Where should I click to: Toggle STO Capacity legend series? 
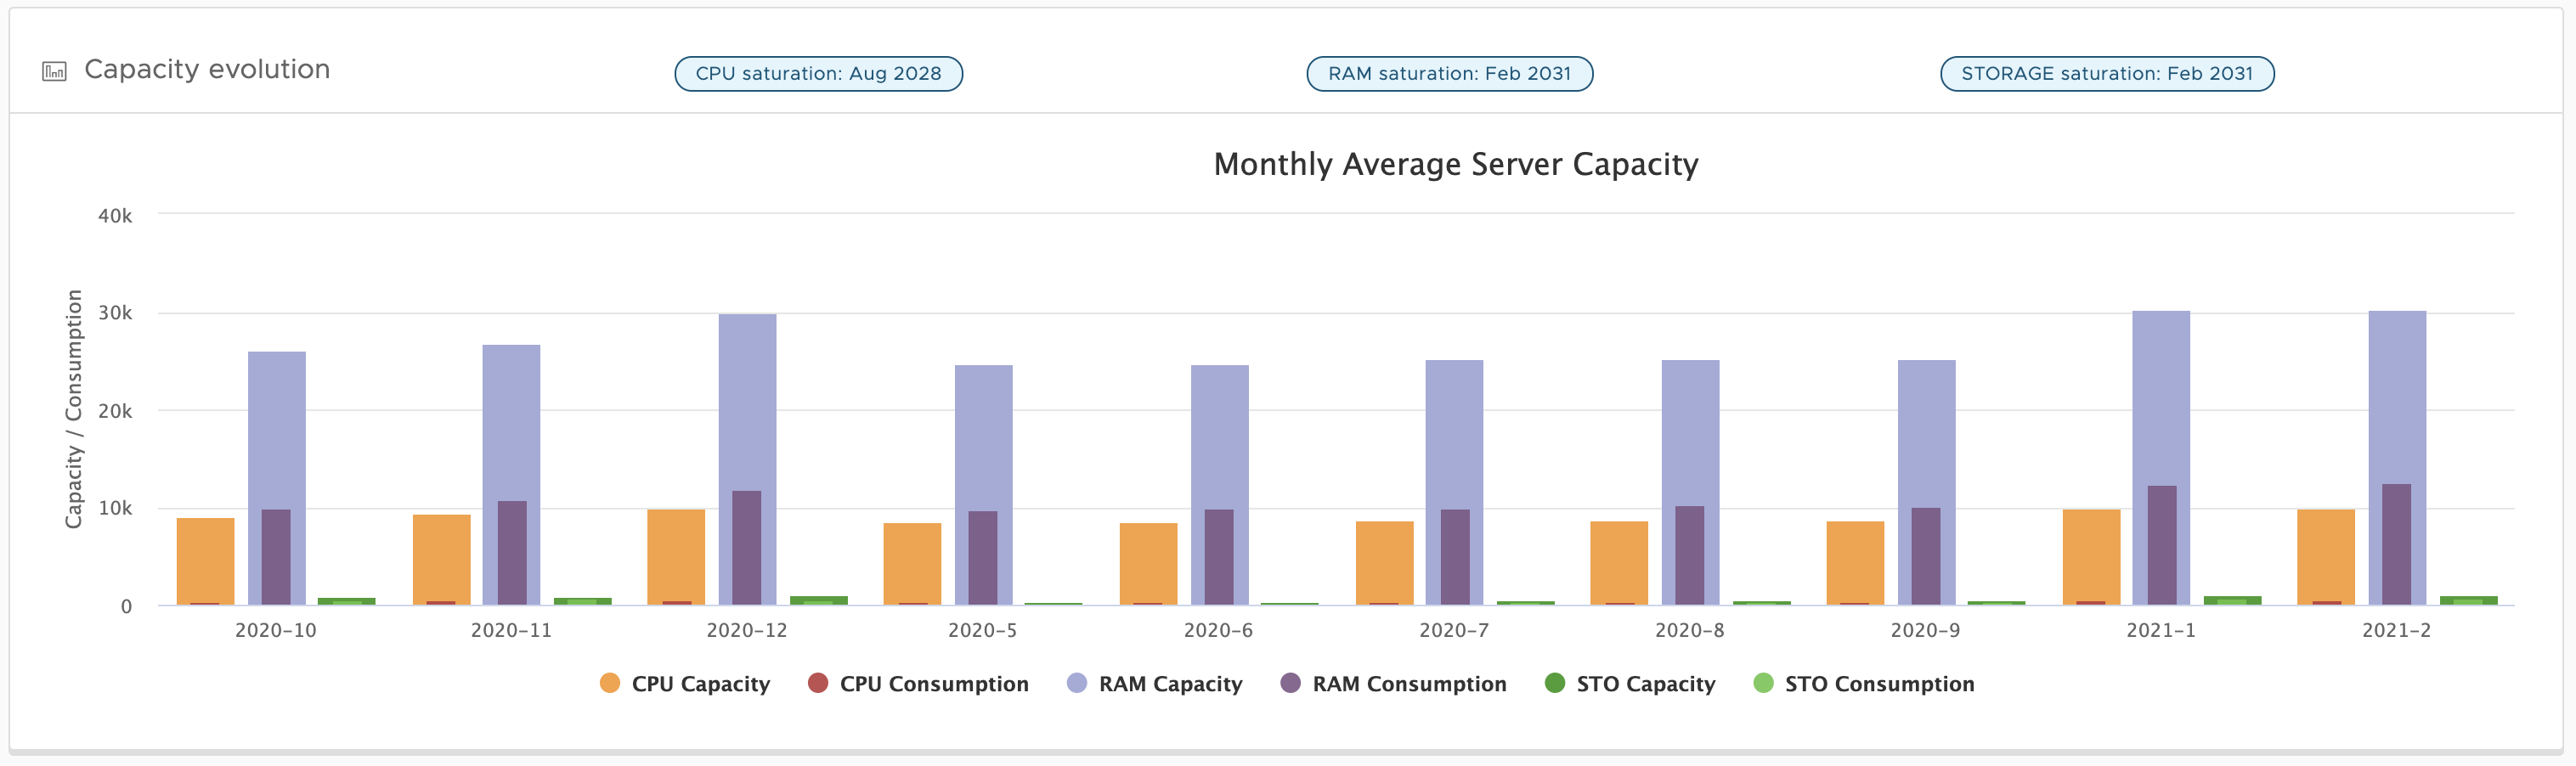1630,684
